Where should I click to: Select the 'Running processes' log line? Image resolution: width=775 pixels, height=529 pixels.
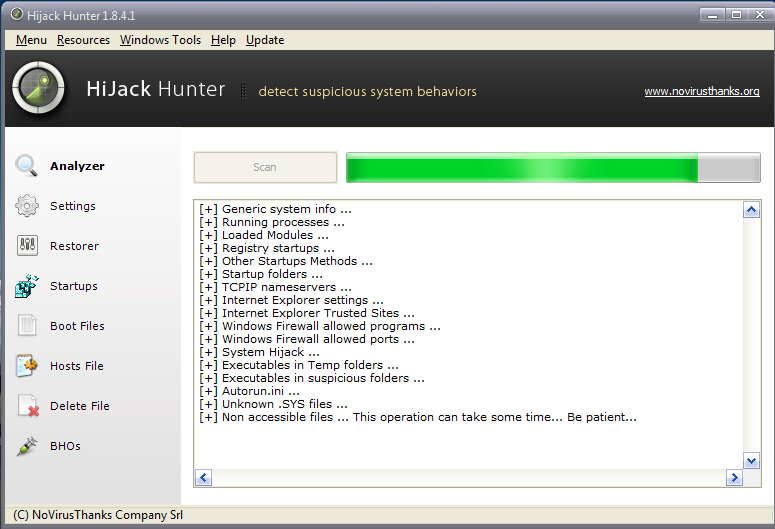[x=272, y=222]
